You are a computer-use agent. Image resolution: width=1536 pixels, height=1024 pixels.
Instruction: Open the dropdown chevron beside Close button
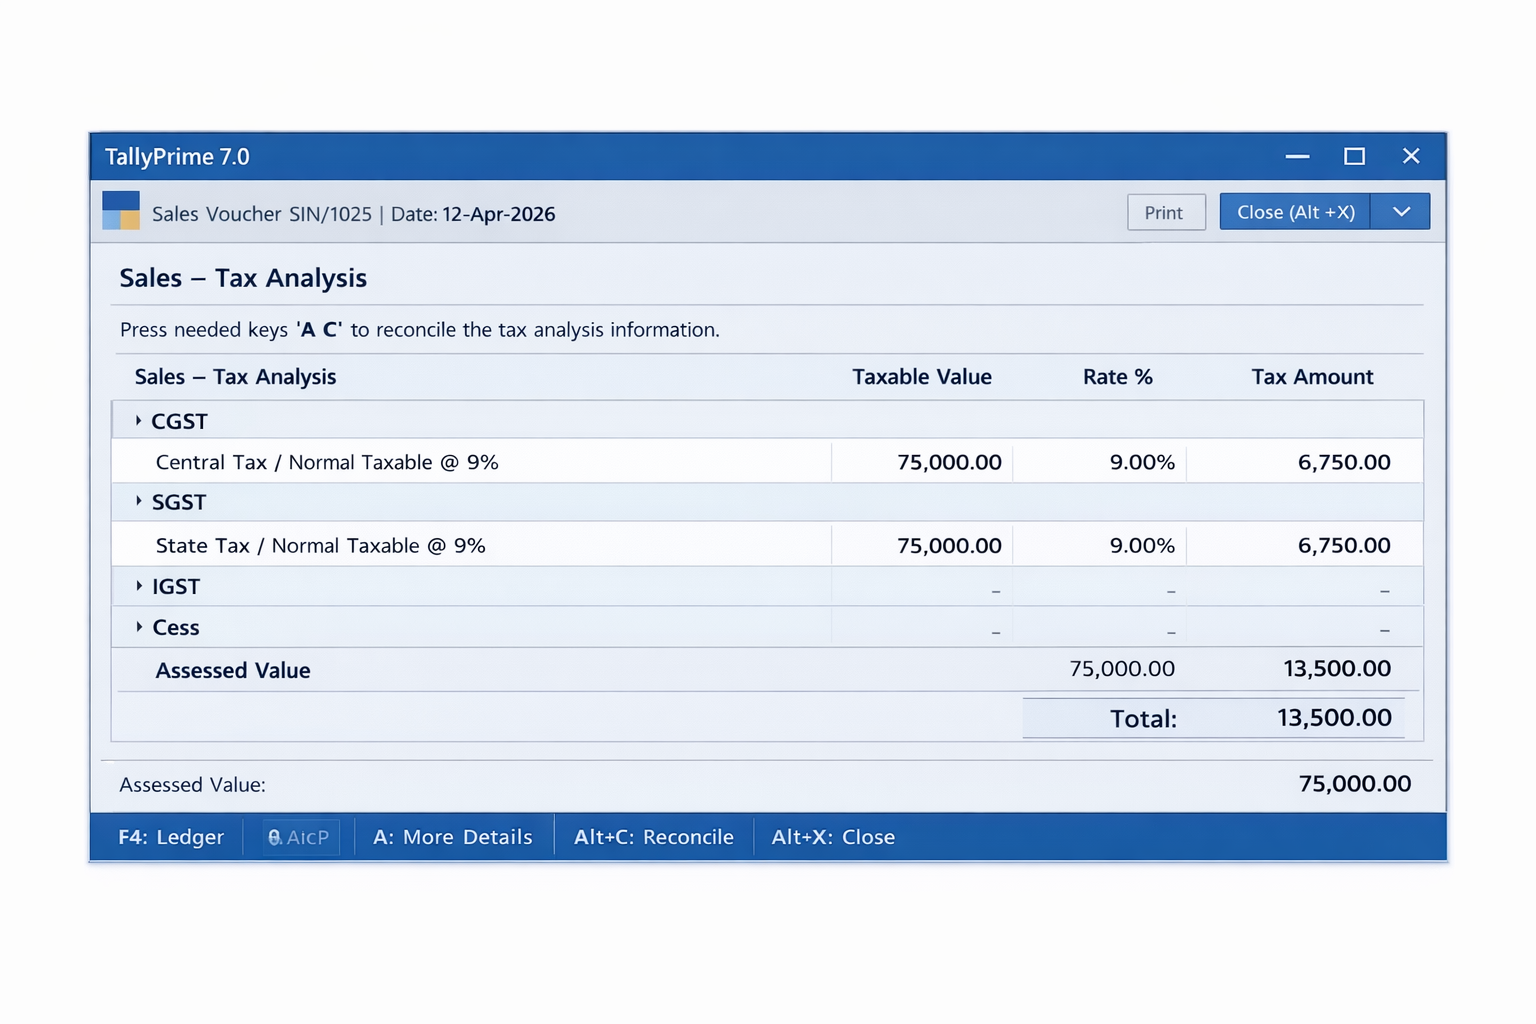pos(1400,211)
